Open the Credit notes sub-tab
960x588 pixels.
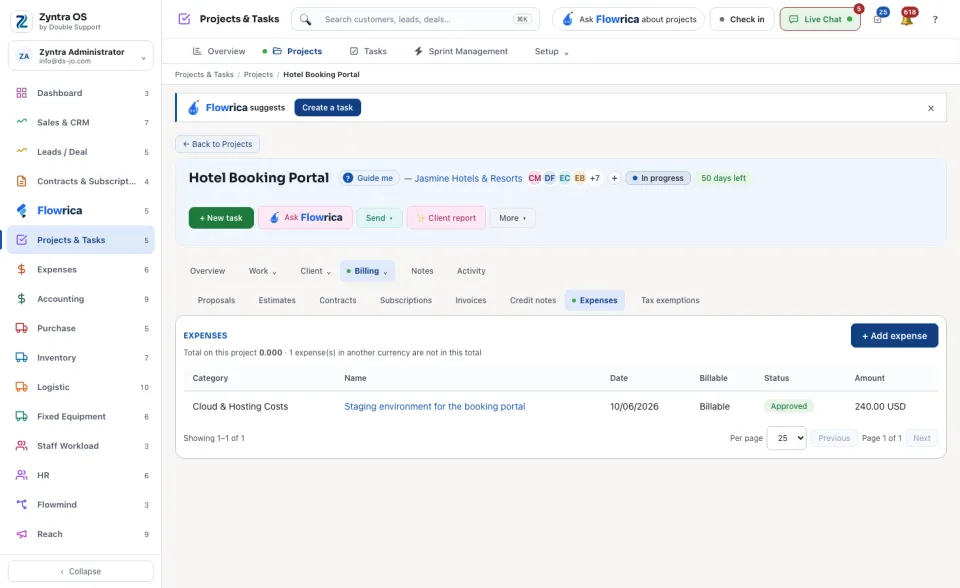533,300
